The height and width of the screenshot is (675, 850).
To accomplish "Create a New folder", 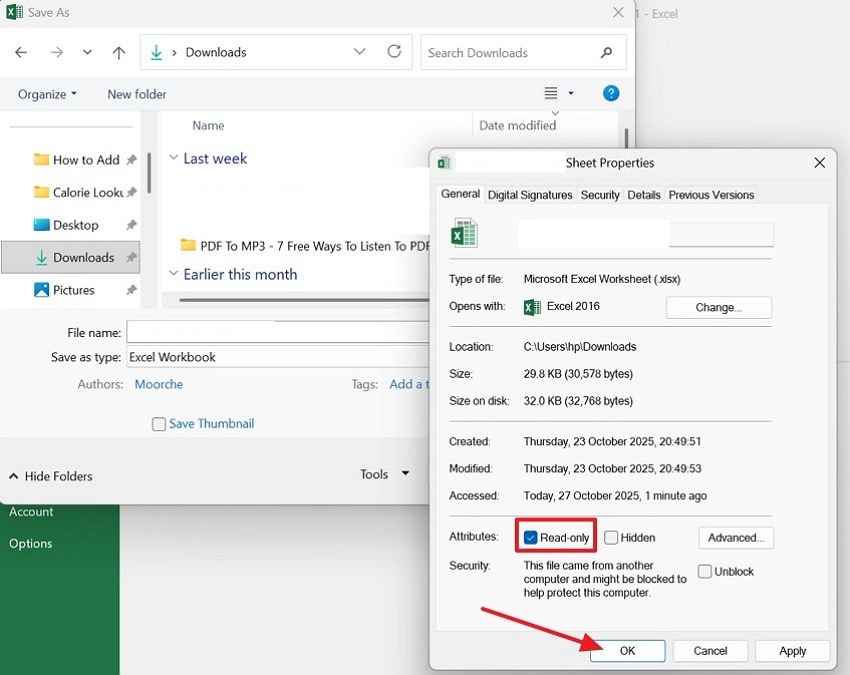I will (137, 94).
